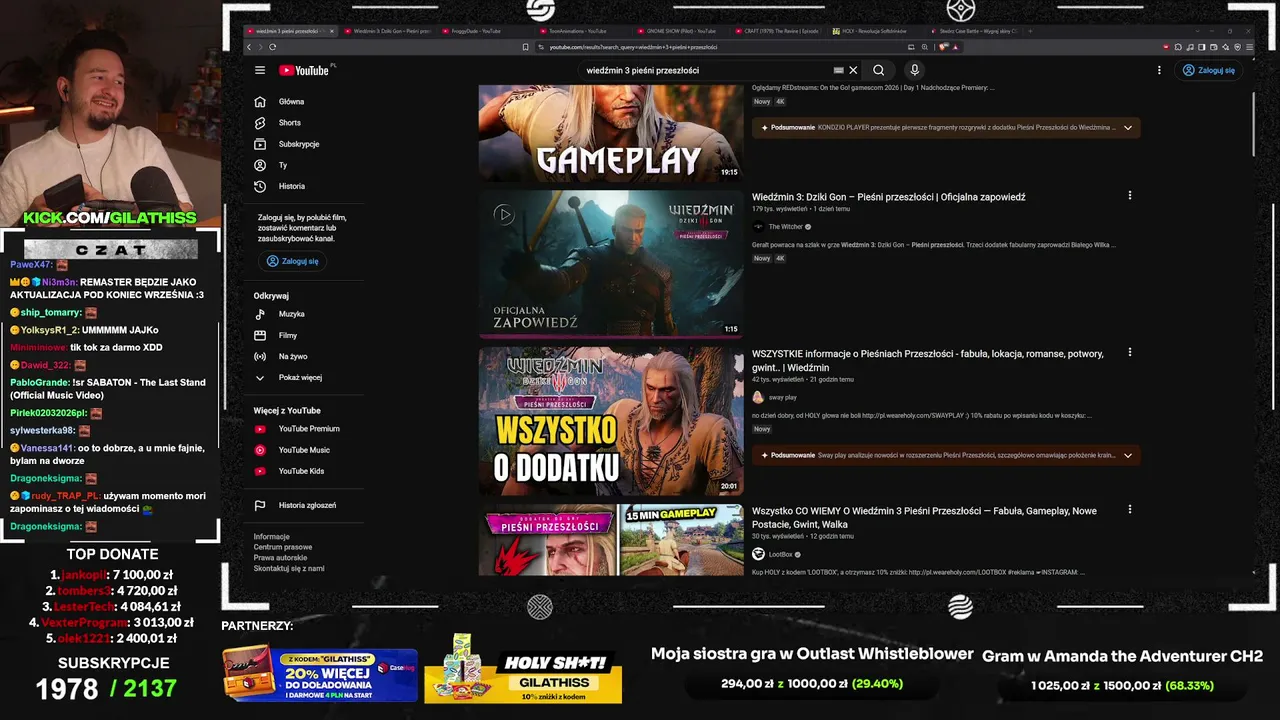Play the WSZYSTKO O DODATKU video thumbnail
The height and width of the screenshot is (720, 1280).
(611, 421)
